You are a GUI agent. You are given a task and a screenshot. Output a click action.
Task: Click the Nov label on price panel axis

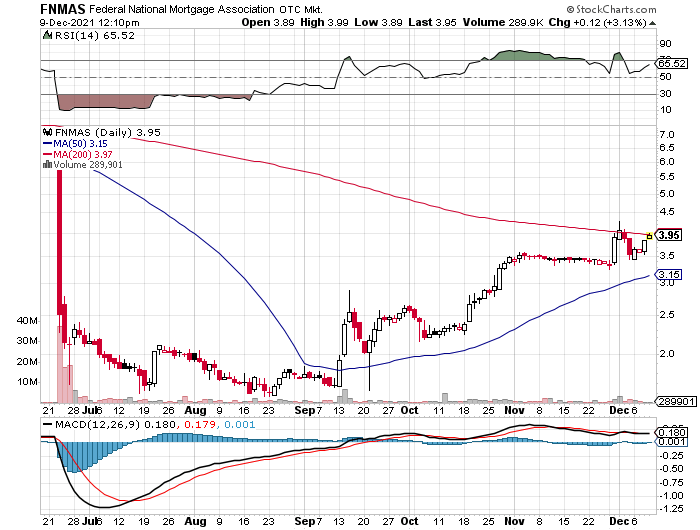tap(514, 410)
